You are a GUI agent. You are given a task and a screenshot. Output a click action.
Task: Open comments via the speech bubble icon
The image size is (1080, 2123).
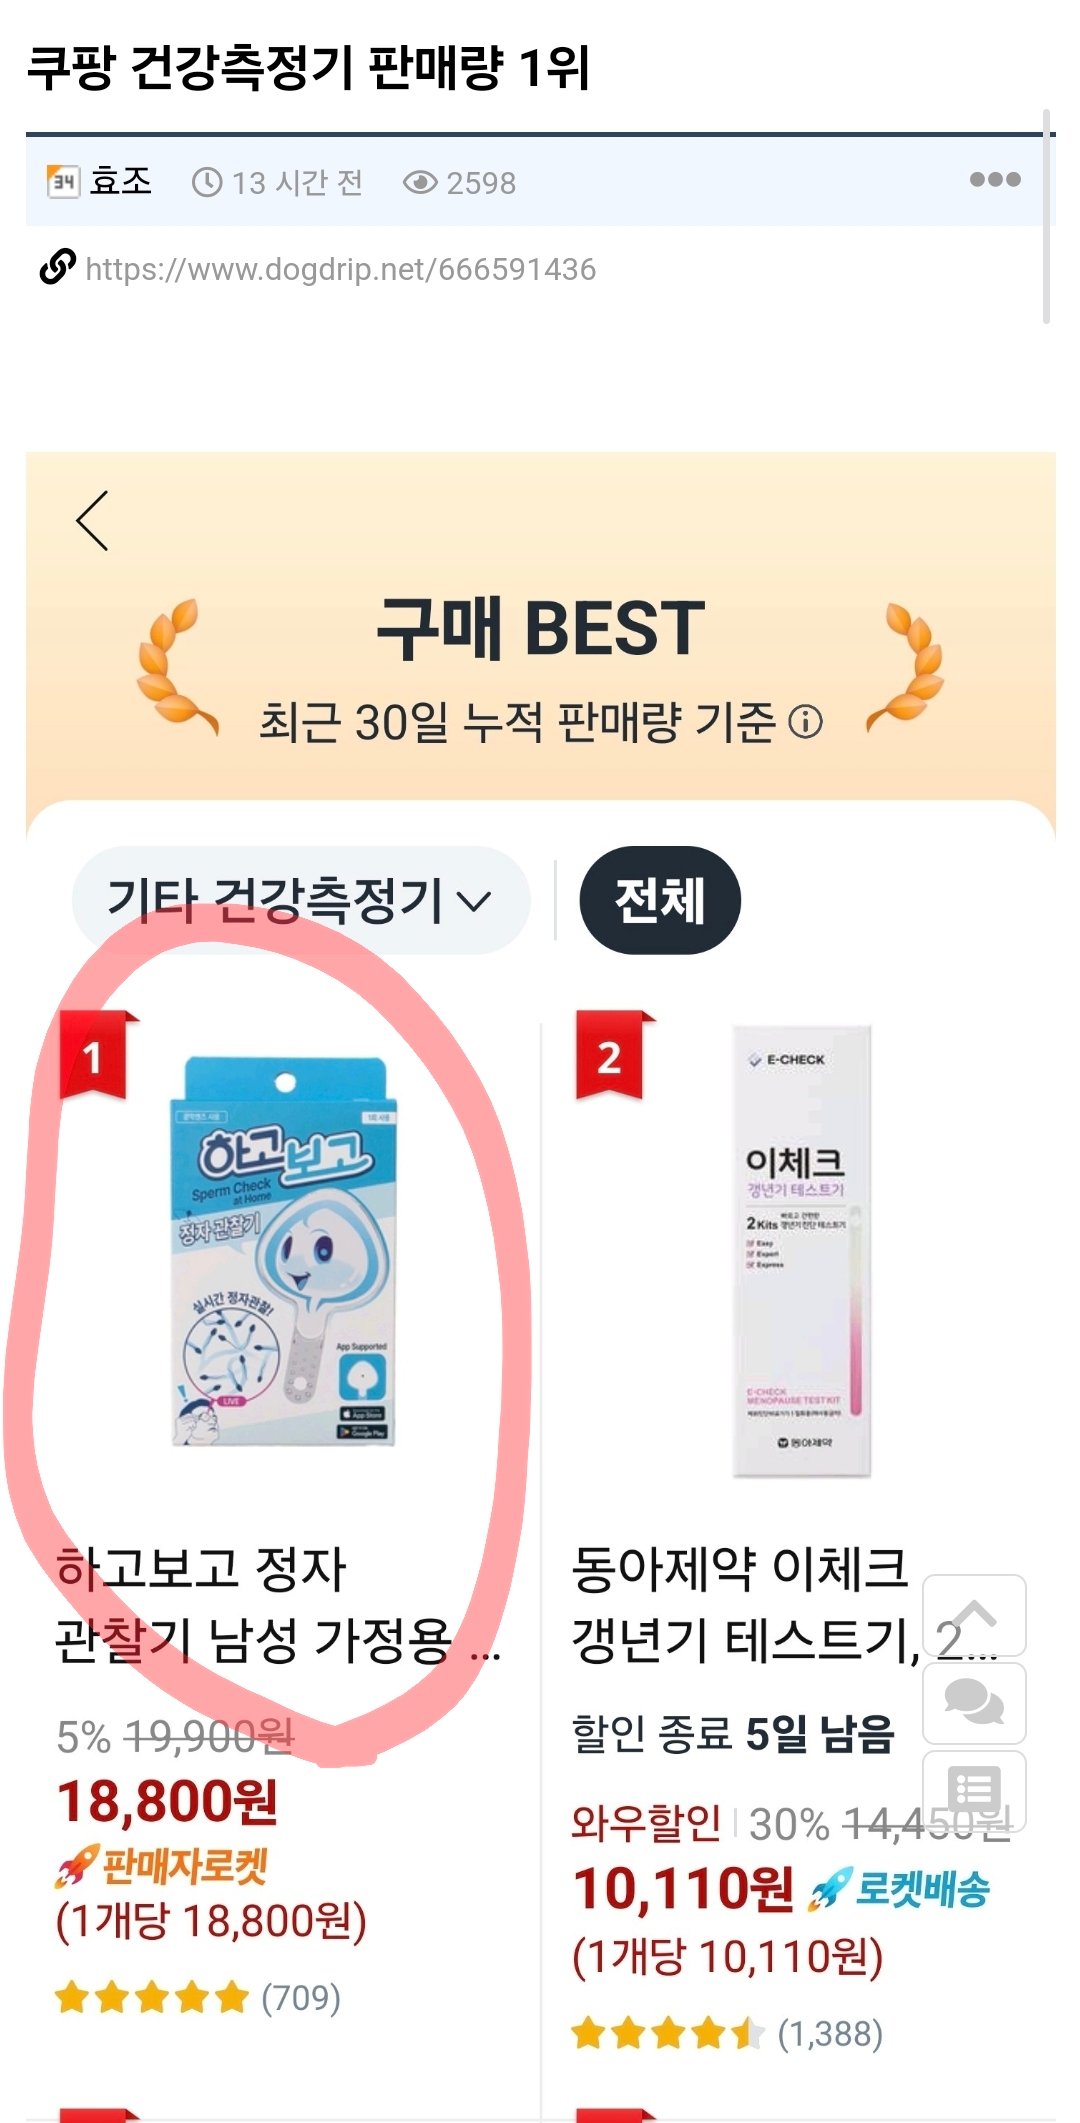974,1703
